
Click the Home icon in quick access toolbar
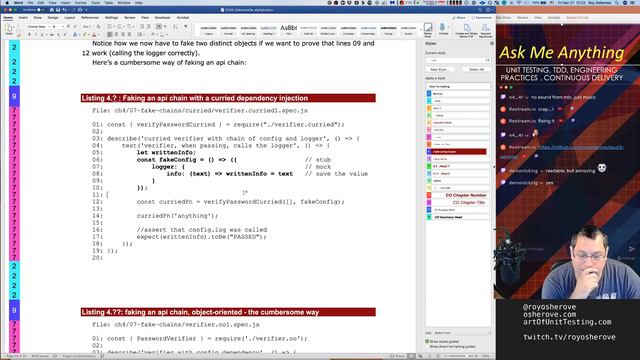(52, 9)
